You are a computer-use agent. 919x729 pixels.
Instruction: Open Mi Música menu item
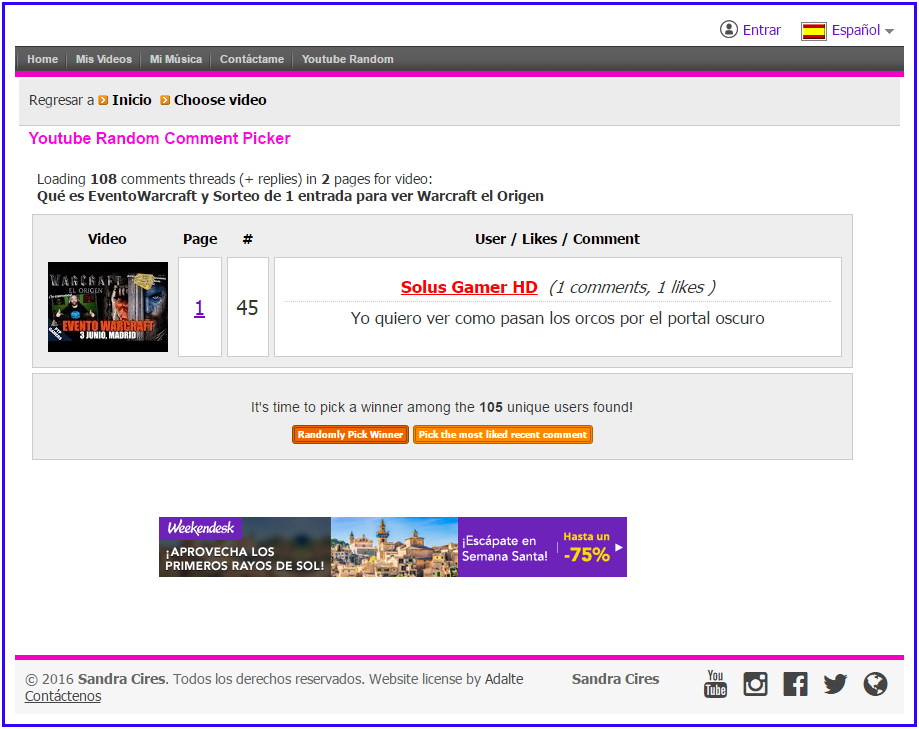click(176, 59)
